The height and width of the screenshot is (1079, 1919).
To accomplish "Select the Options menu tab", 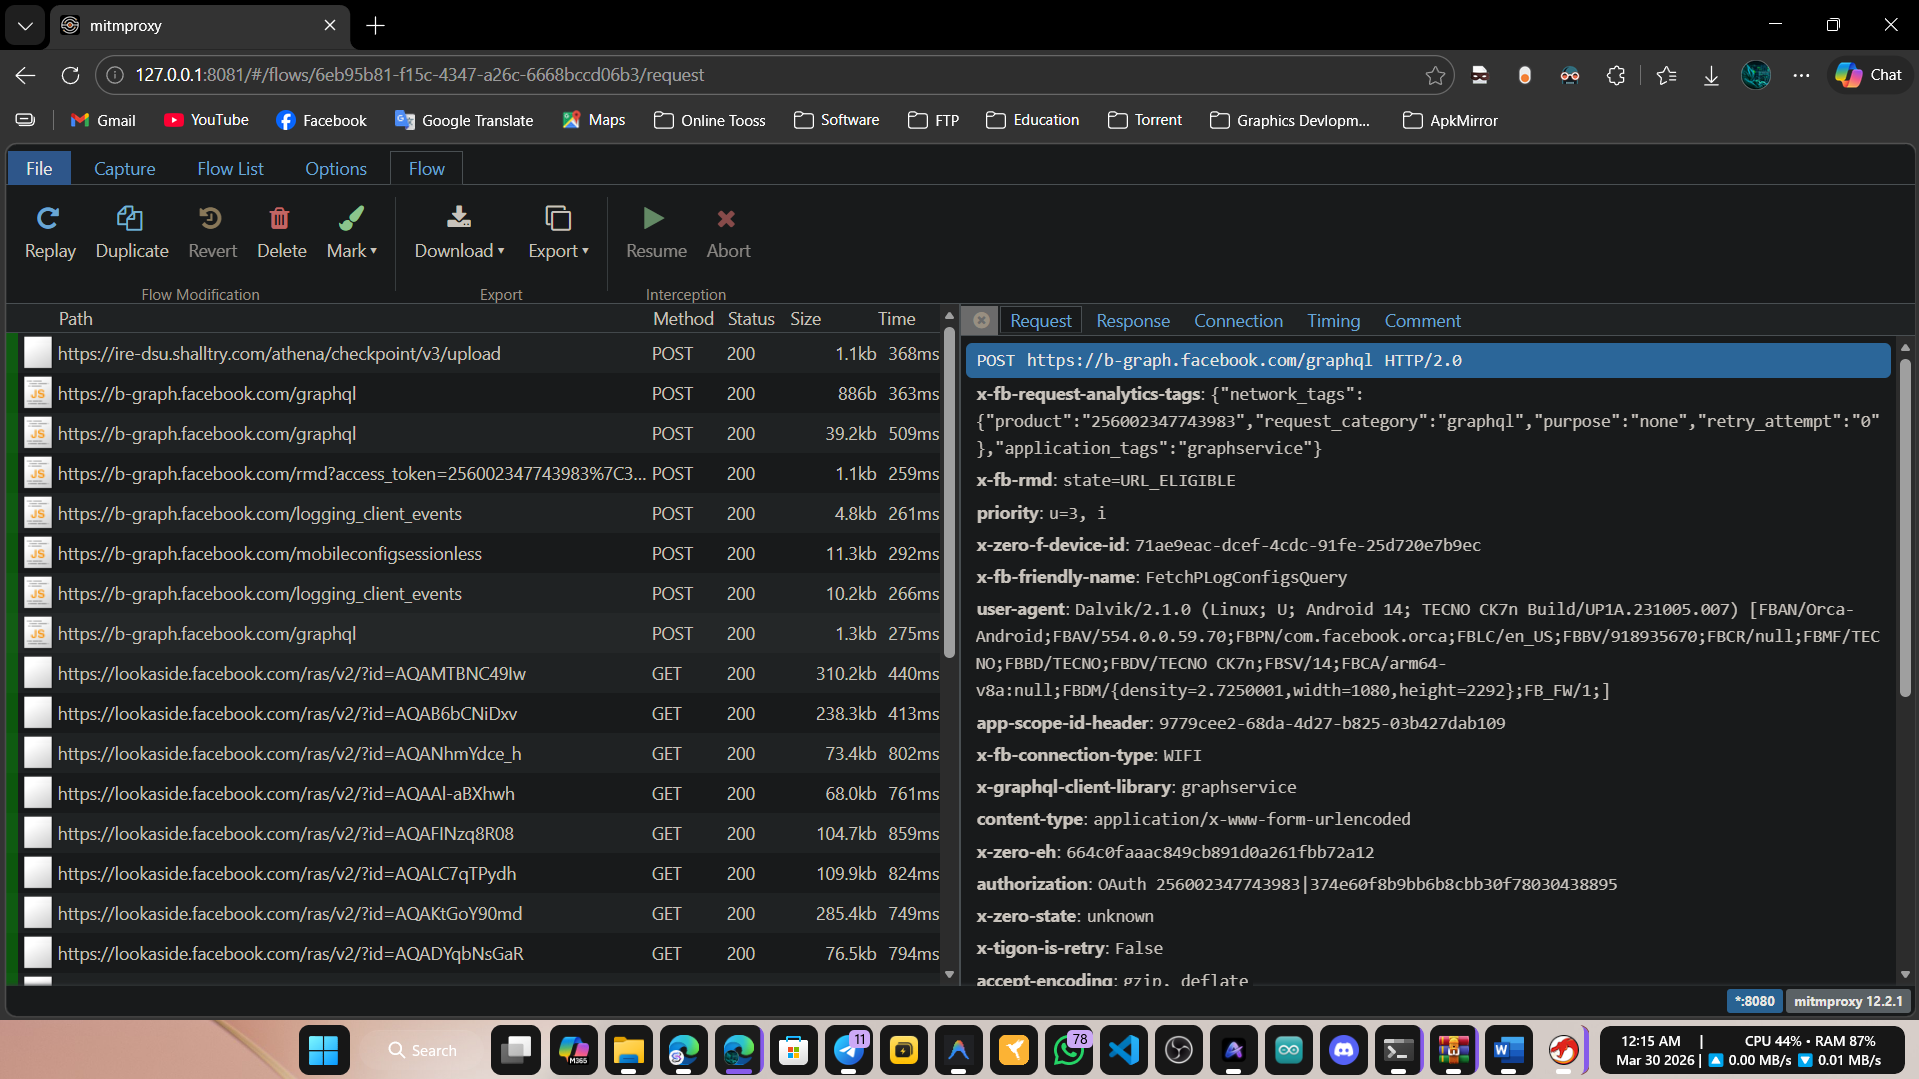I will pos(335,168).
